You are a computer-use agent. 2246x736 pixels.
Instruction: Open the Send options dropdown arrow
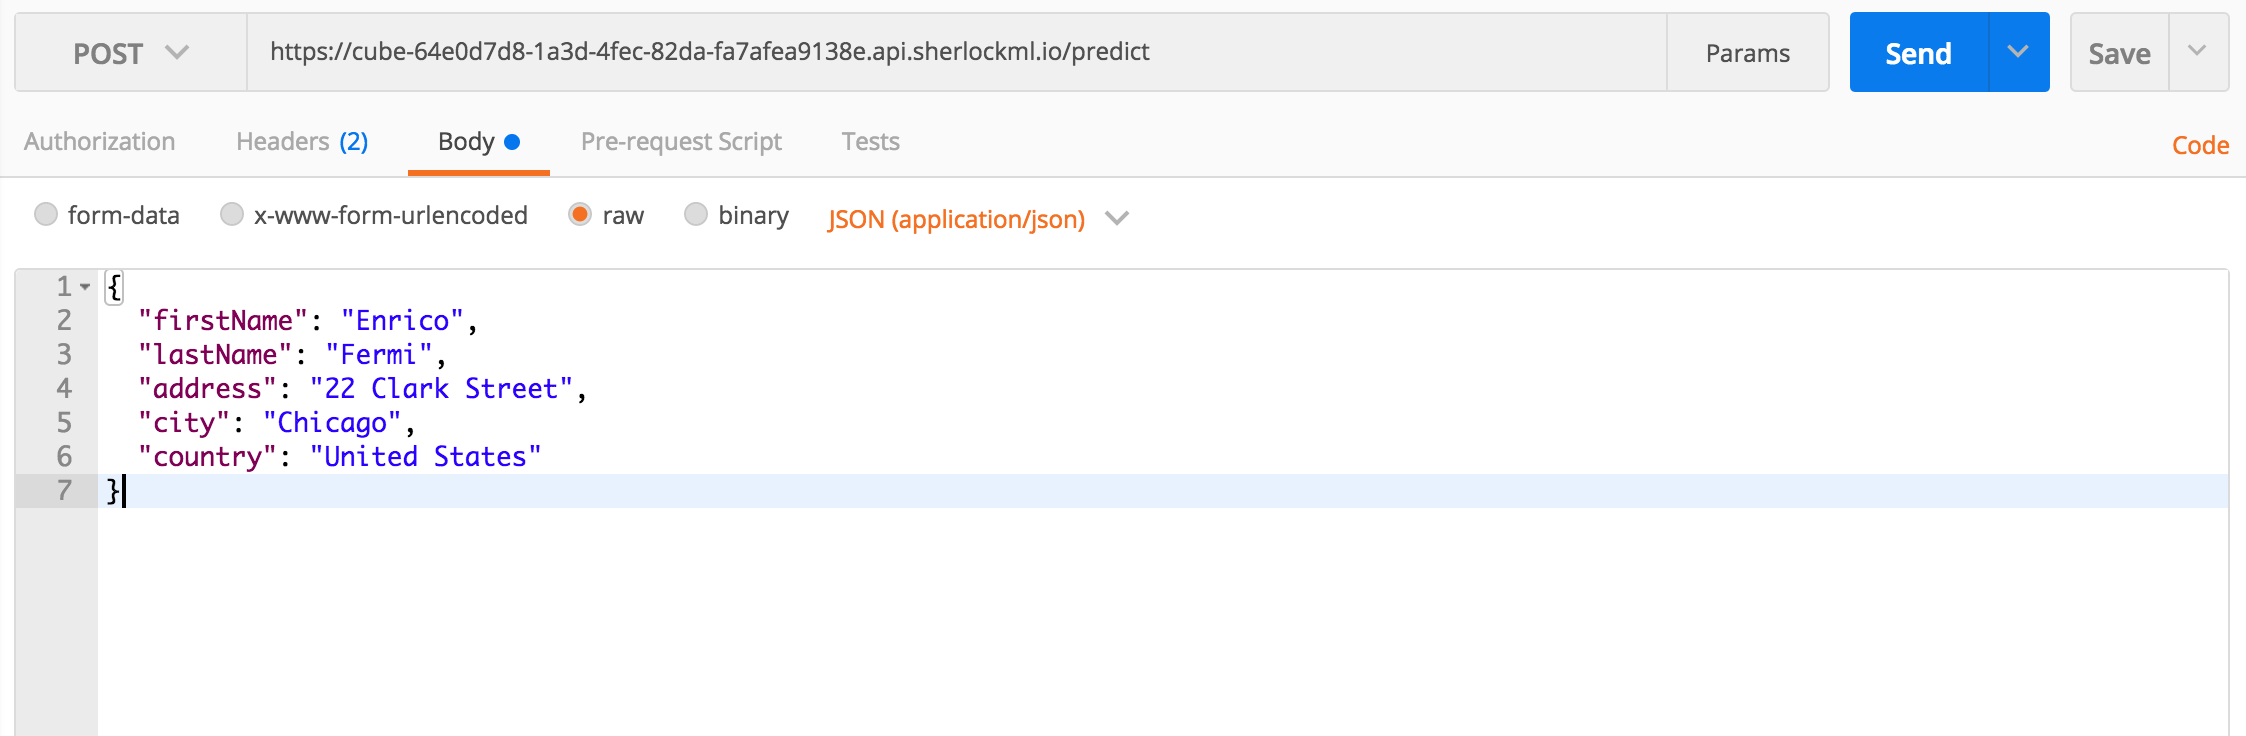(2018, 53)
